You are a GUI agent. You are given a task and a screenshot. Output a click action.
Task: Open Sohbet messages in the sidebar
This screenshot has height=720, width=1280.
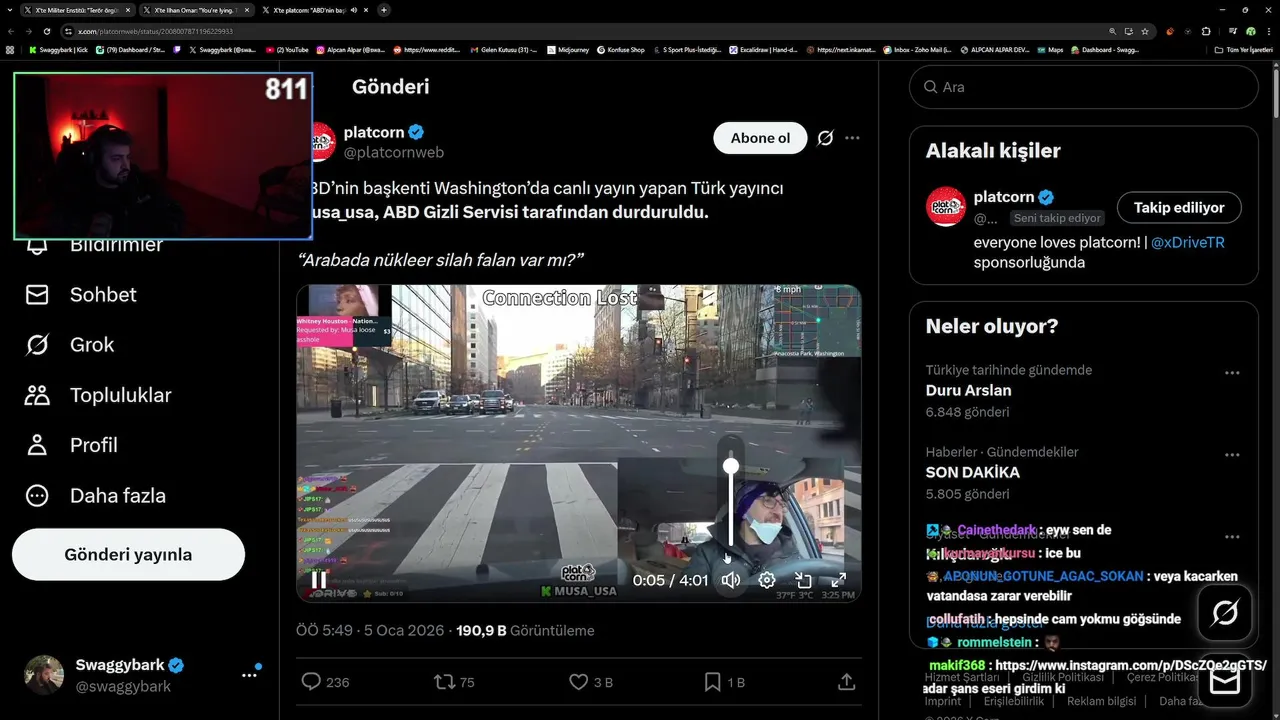[81, 294]
